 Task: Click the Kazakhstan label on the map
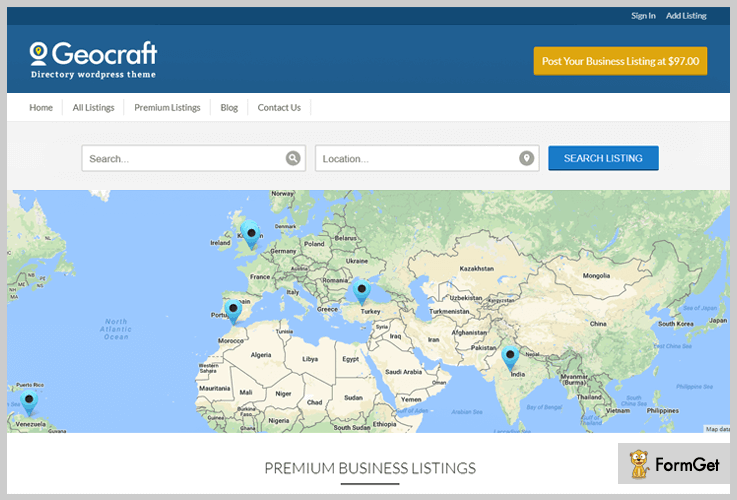(x=477, y=268)
